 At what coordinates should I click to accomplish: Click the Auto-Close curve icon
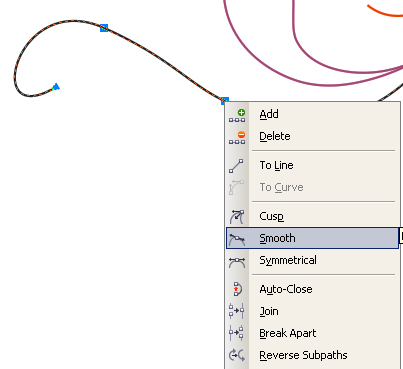237,289
